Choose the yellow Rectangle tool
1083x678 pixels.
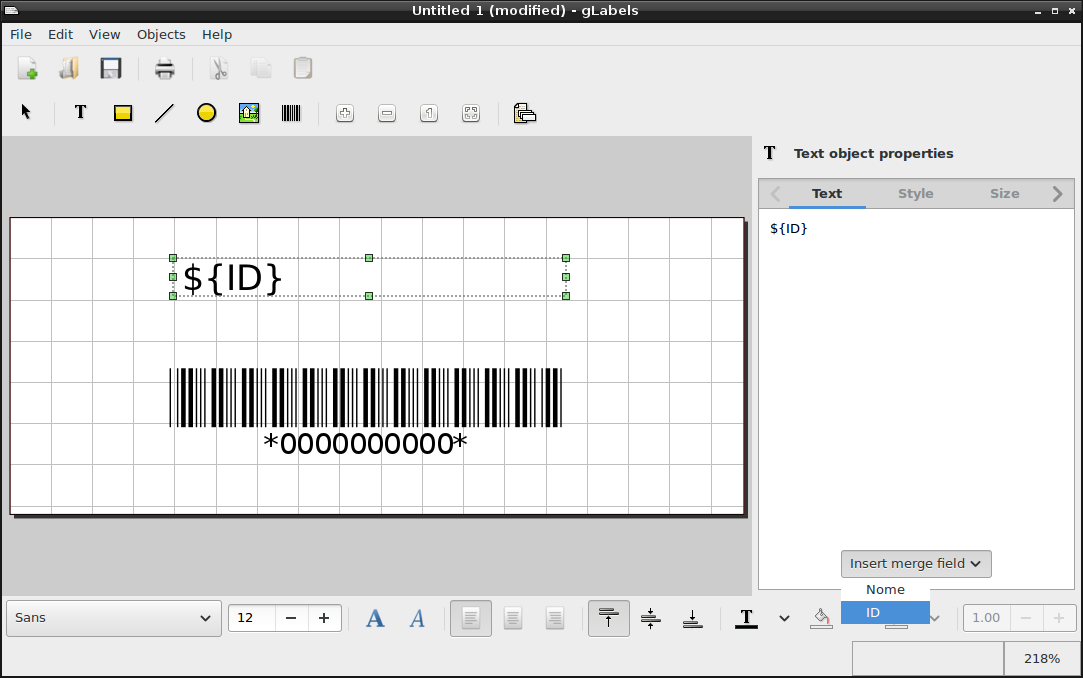tap(123, 113)
